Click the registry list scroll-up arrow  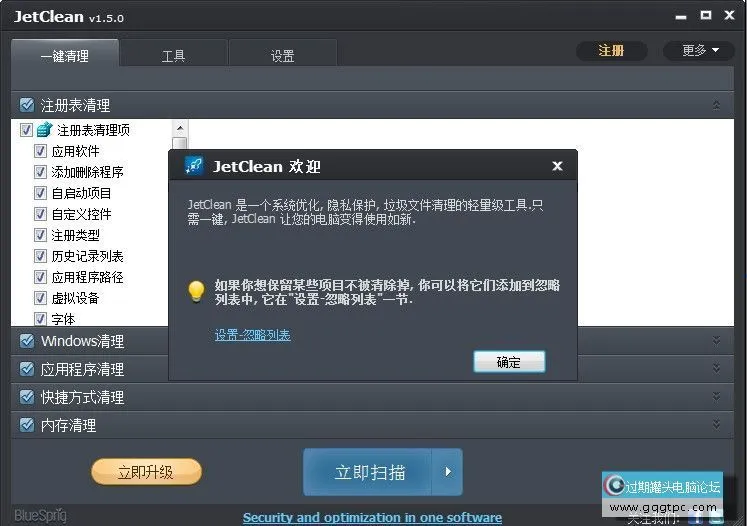point(180,128)
